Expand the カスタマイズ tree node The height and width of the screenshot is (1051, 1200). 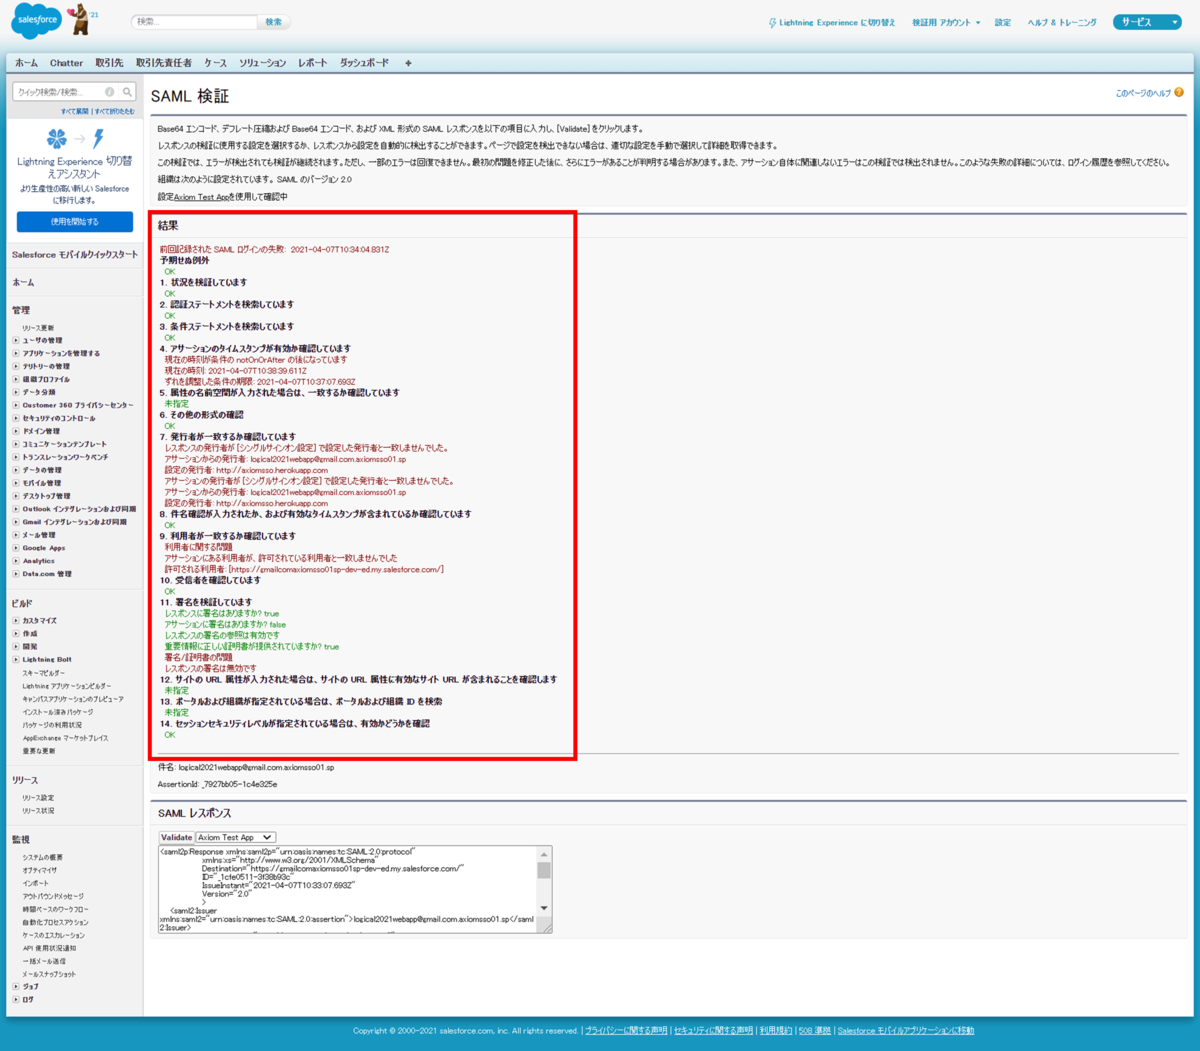coord(16,621)
